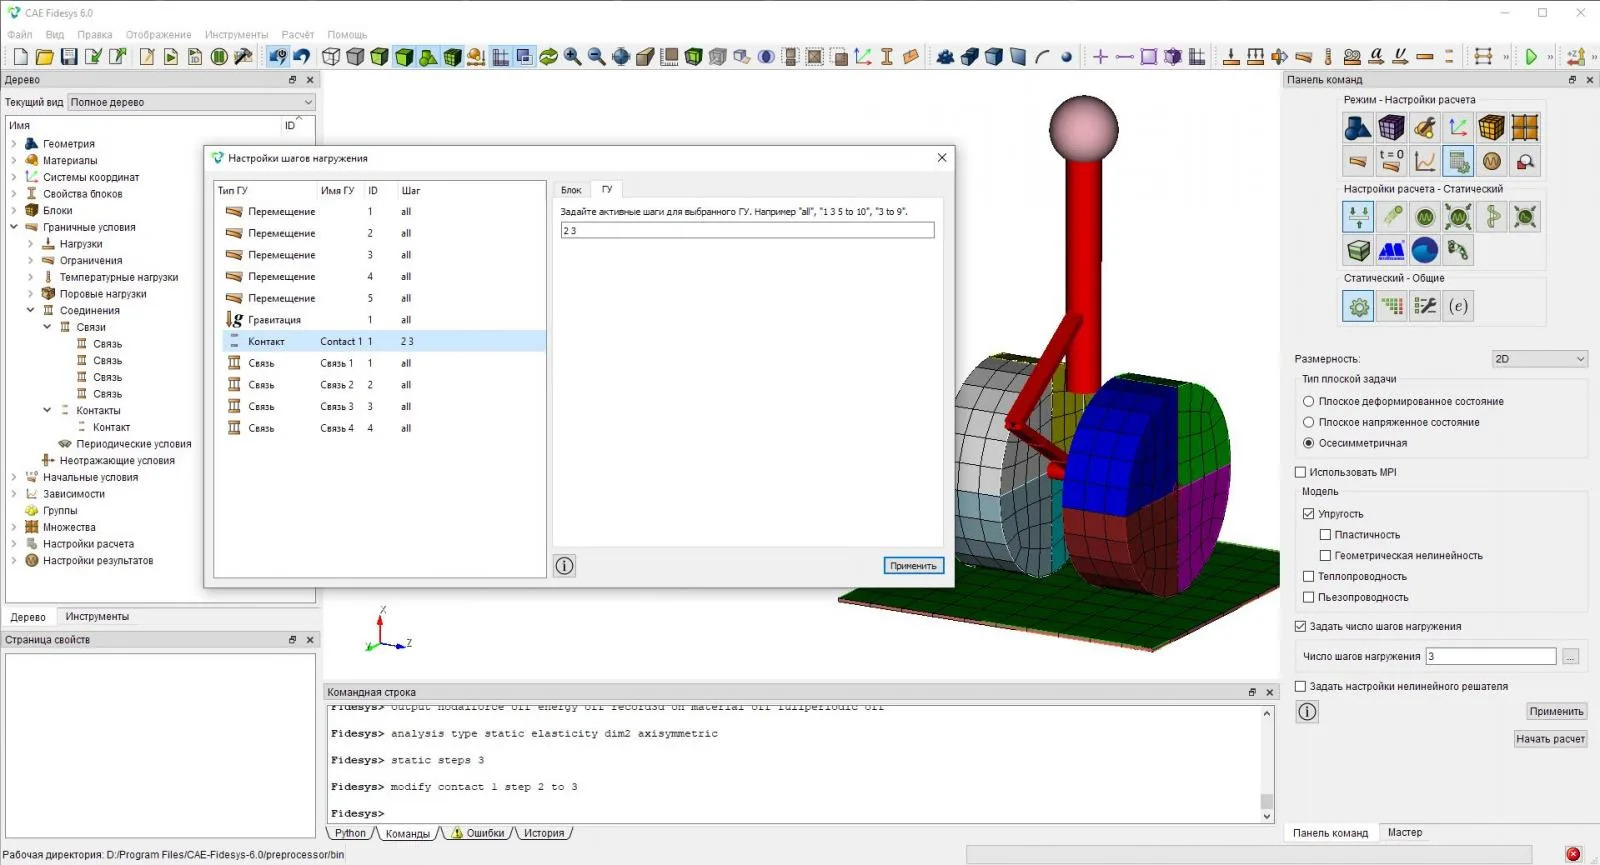Select the calculation settings mode icon
Viewport: 1600px width, 865px height.
pos(1458,161)
